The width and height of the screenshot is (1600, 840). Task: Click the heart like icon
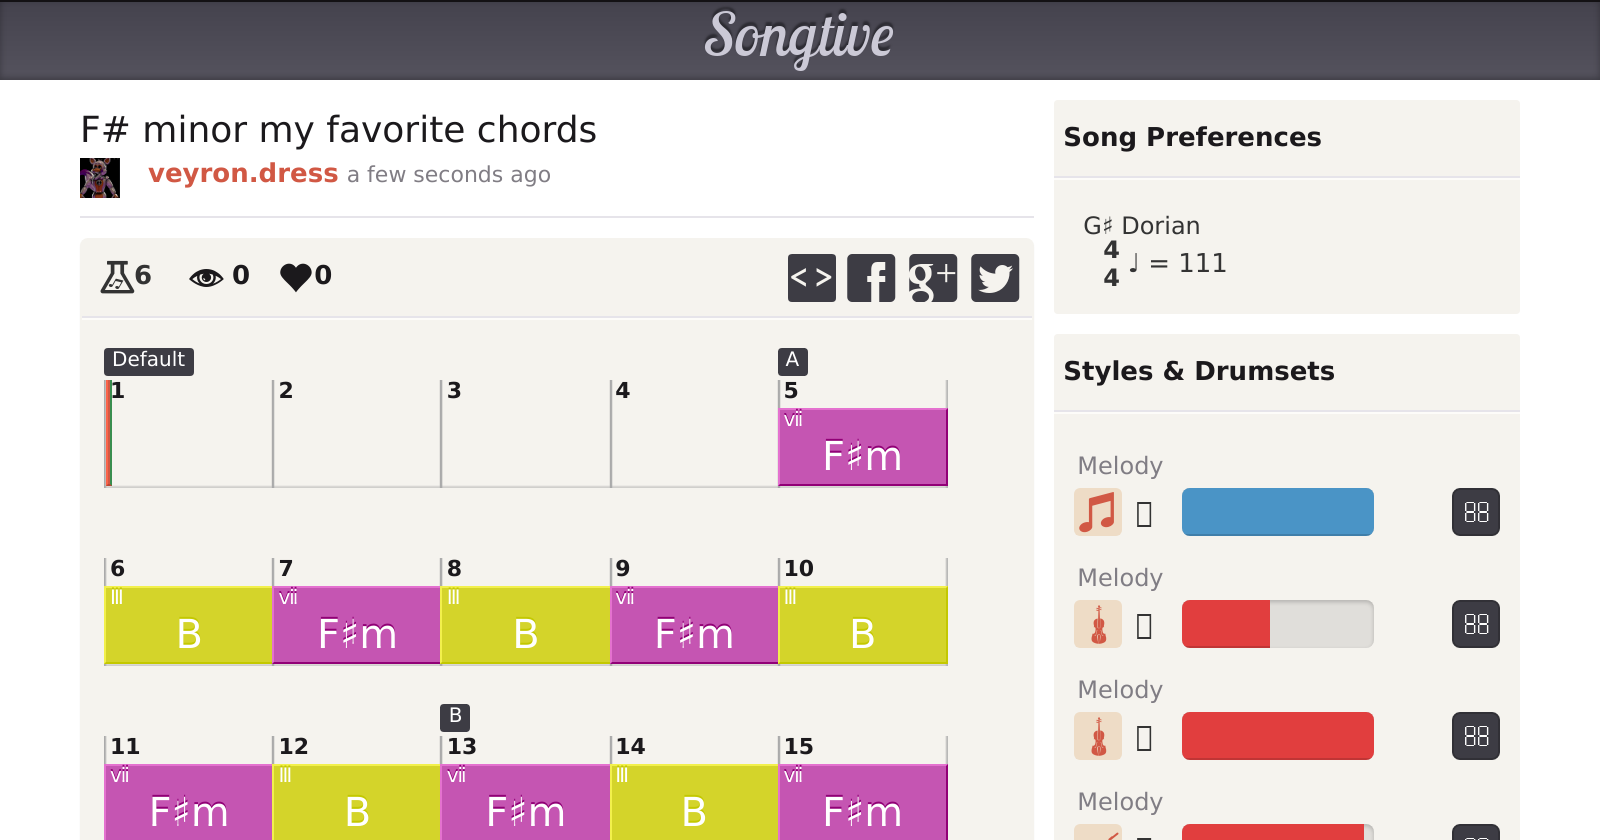point(296,276)
